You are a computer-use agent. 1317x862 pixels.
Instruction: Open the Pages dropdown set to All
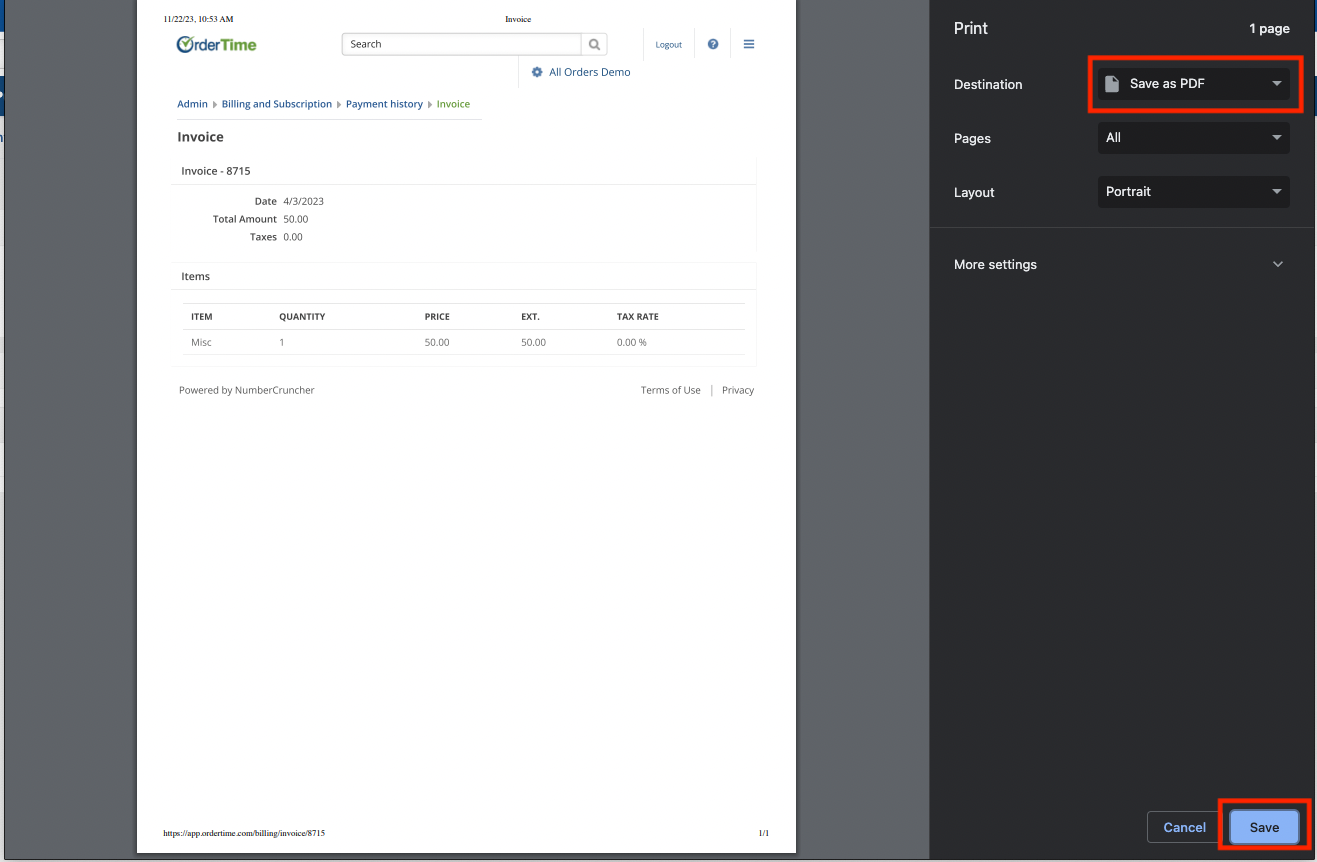tap(1194, 138)
